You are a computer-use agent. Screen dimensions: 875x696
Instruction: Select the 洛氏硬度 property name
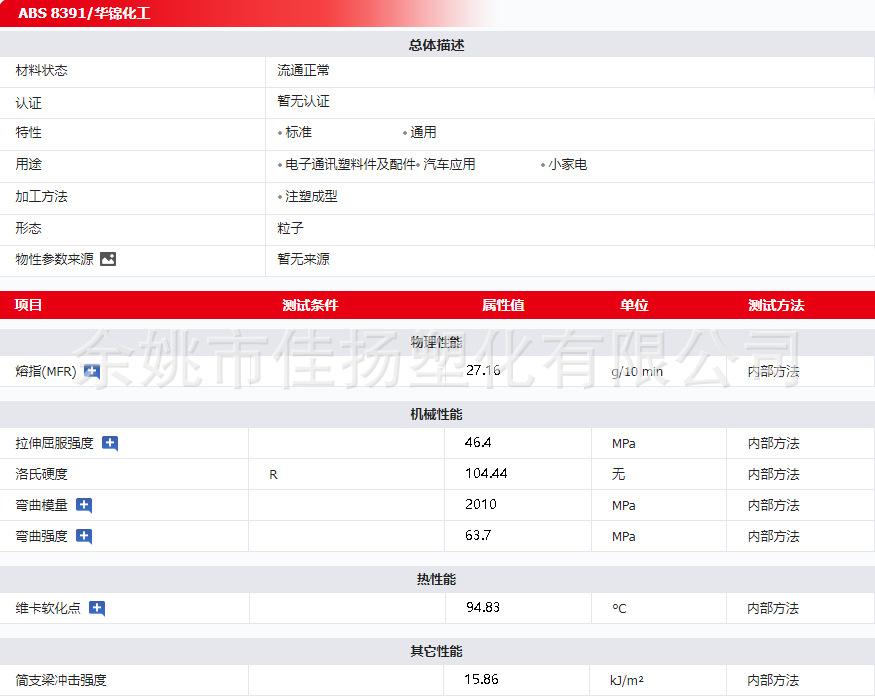click(x=42, y=474)
